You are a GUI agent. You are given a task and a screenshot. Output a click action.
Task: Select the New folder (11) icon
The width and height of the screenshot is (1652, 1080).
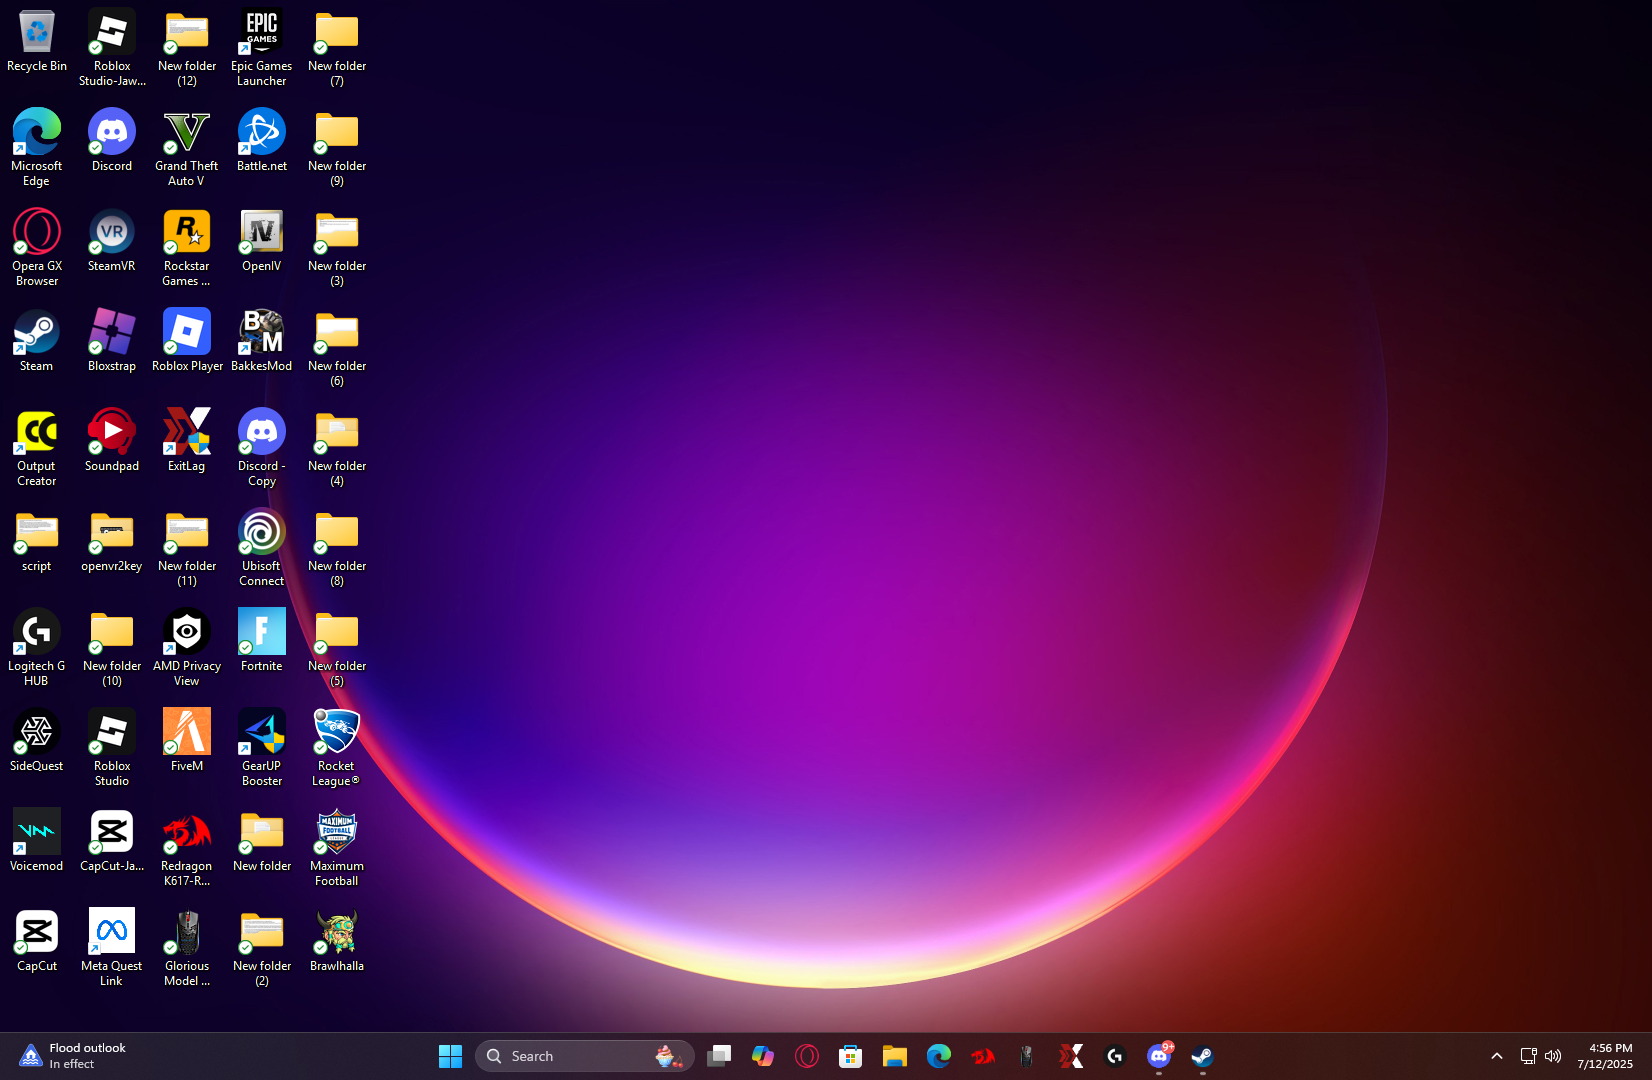point(187,548)
